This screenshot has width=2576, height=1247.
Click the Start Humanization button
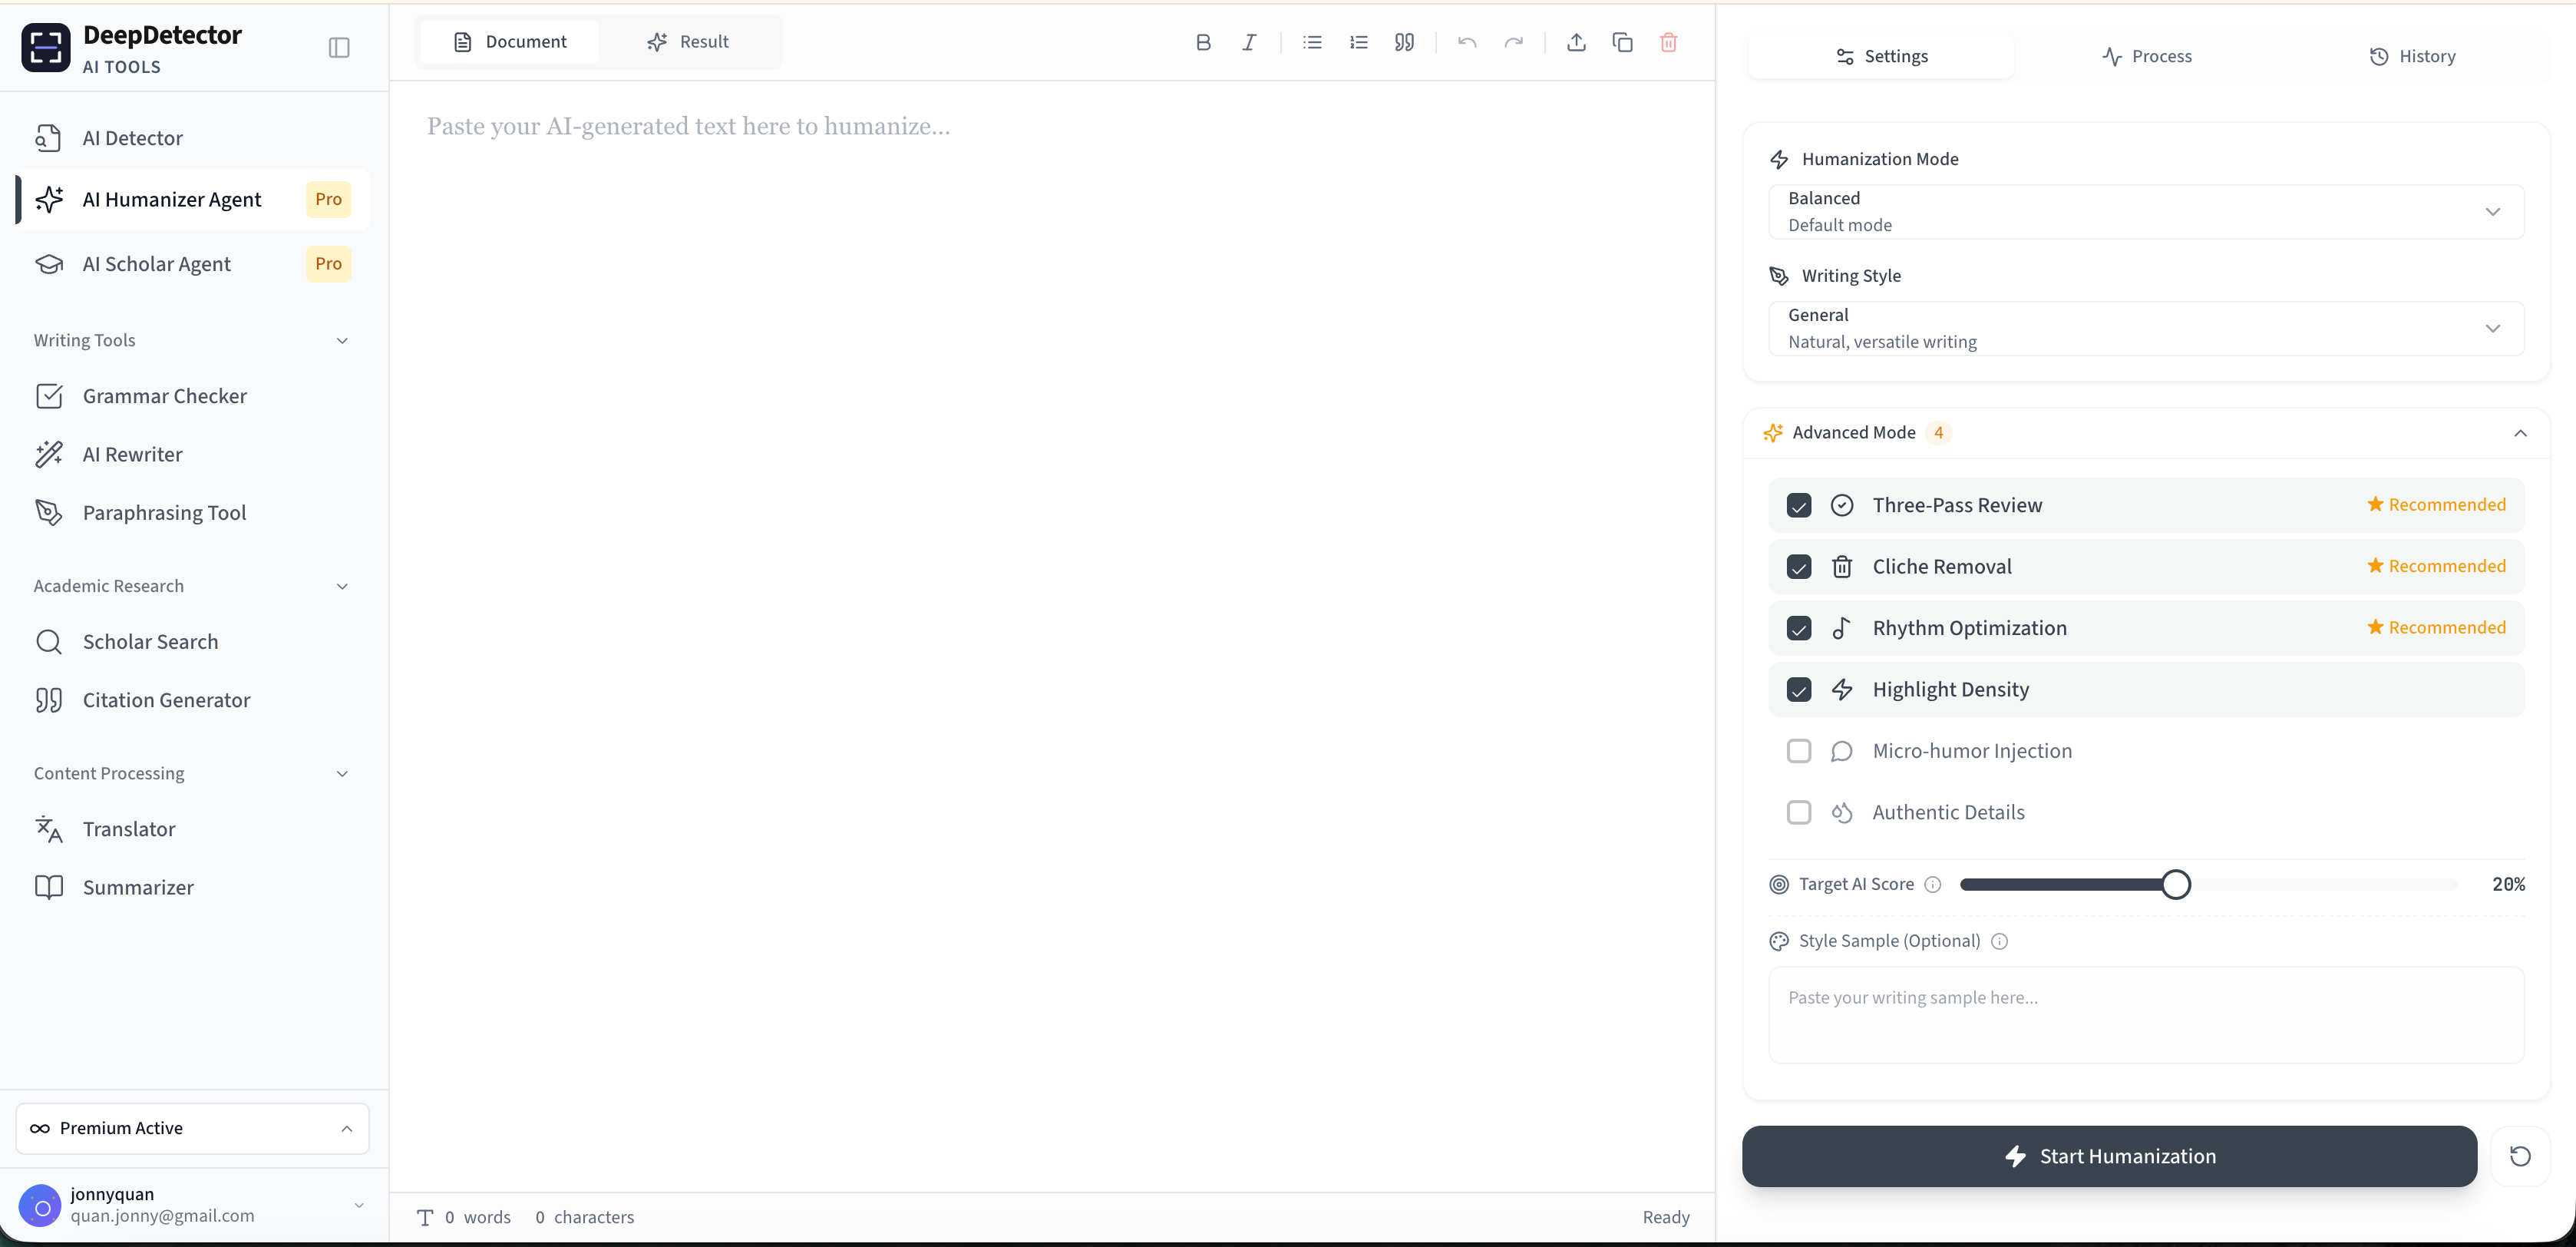(2109, 1156)
